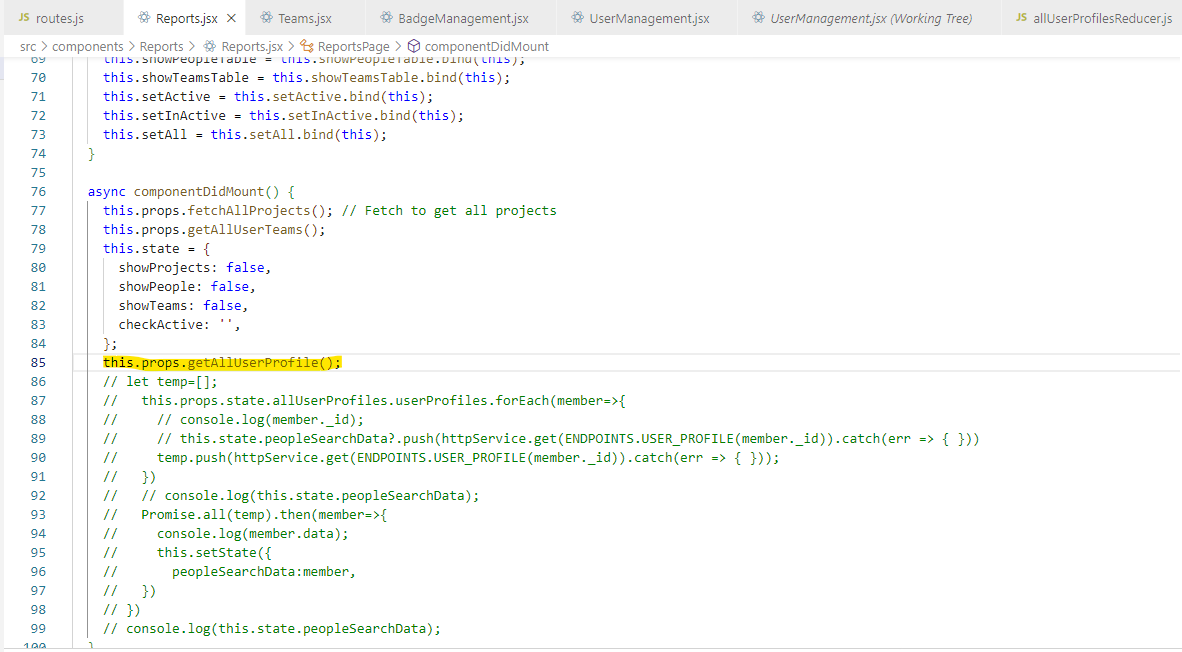
Task: Expand breadcrumb chevron after 'Reports' folder
Action: click(192, 47)
